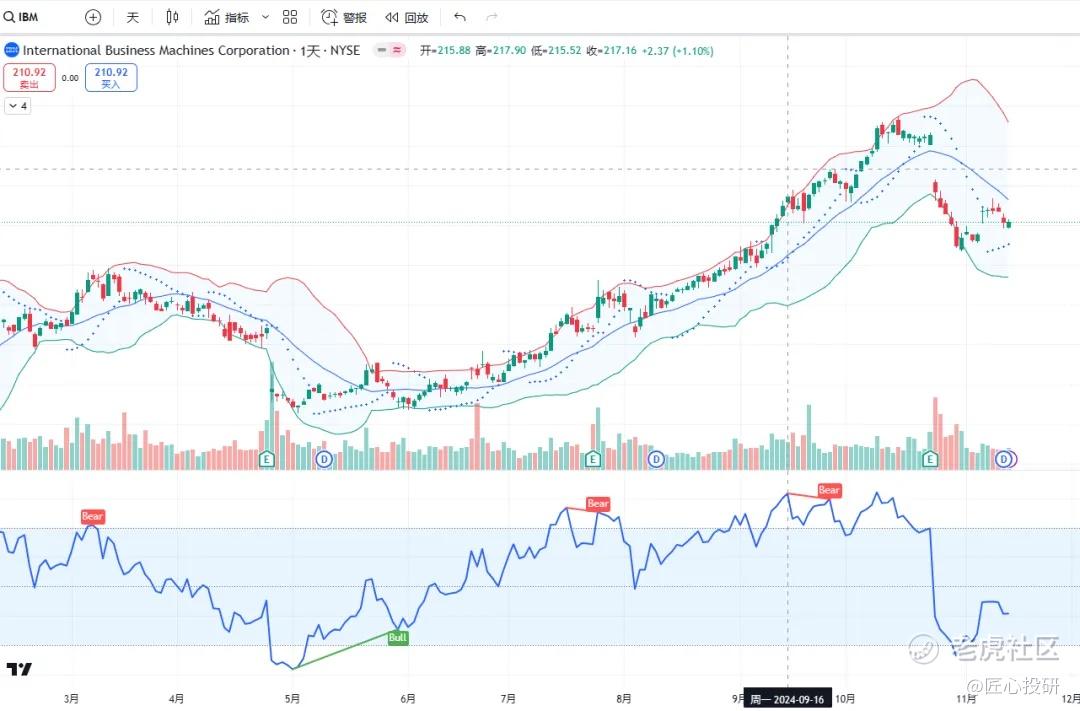Viewport: 1080px width, 711px height.
Task: Click the high value 高=217.90
Action: click(x=501, y=50)
